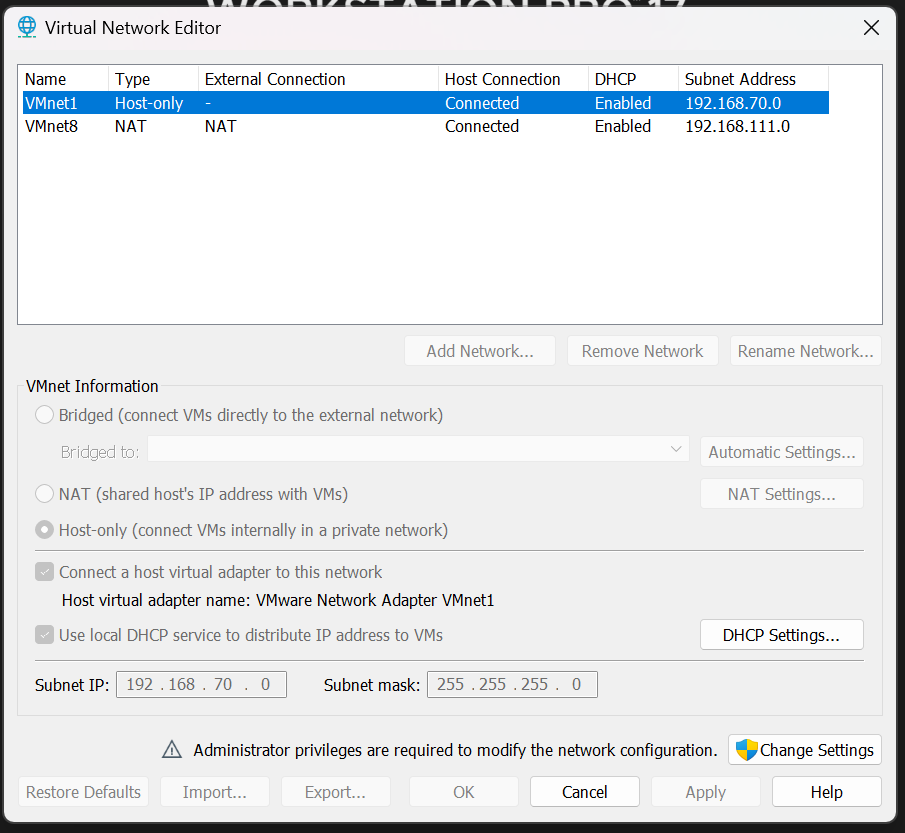Select the Bridged radio button
Screen dimensions: 905x833
tap(44, 414)
